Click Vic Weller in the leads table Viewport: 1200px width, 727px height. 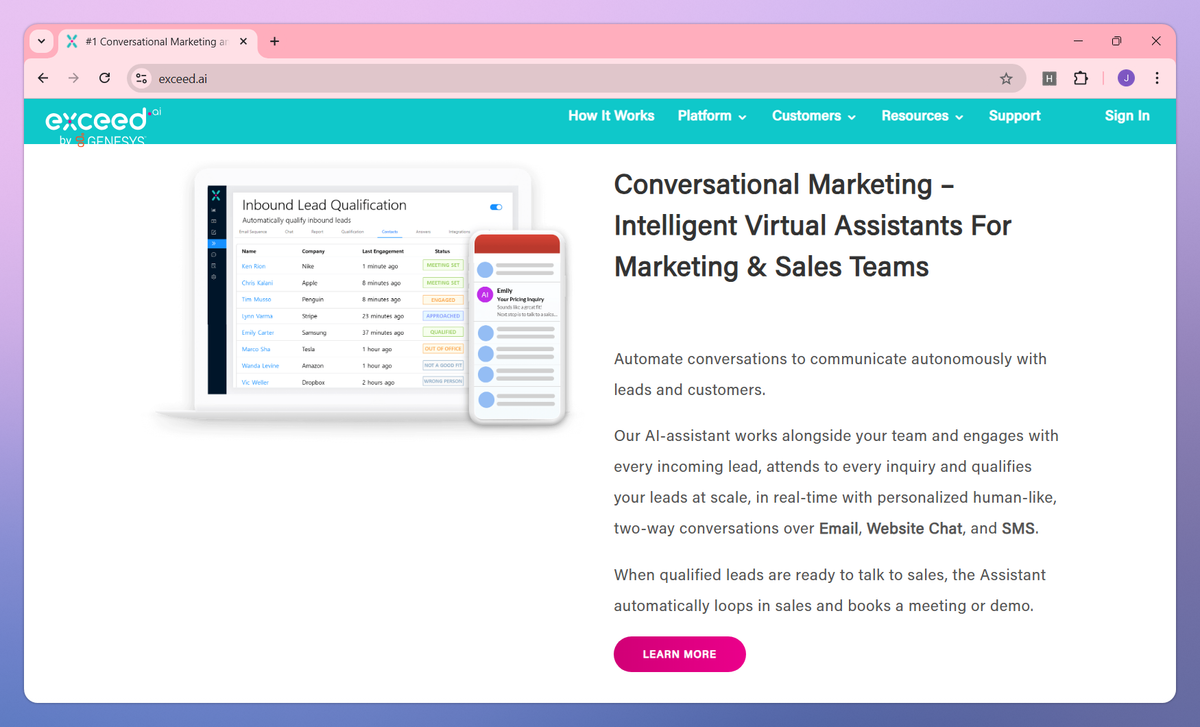[x=255, y=382]
